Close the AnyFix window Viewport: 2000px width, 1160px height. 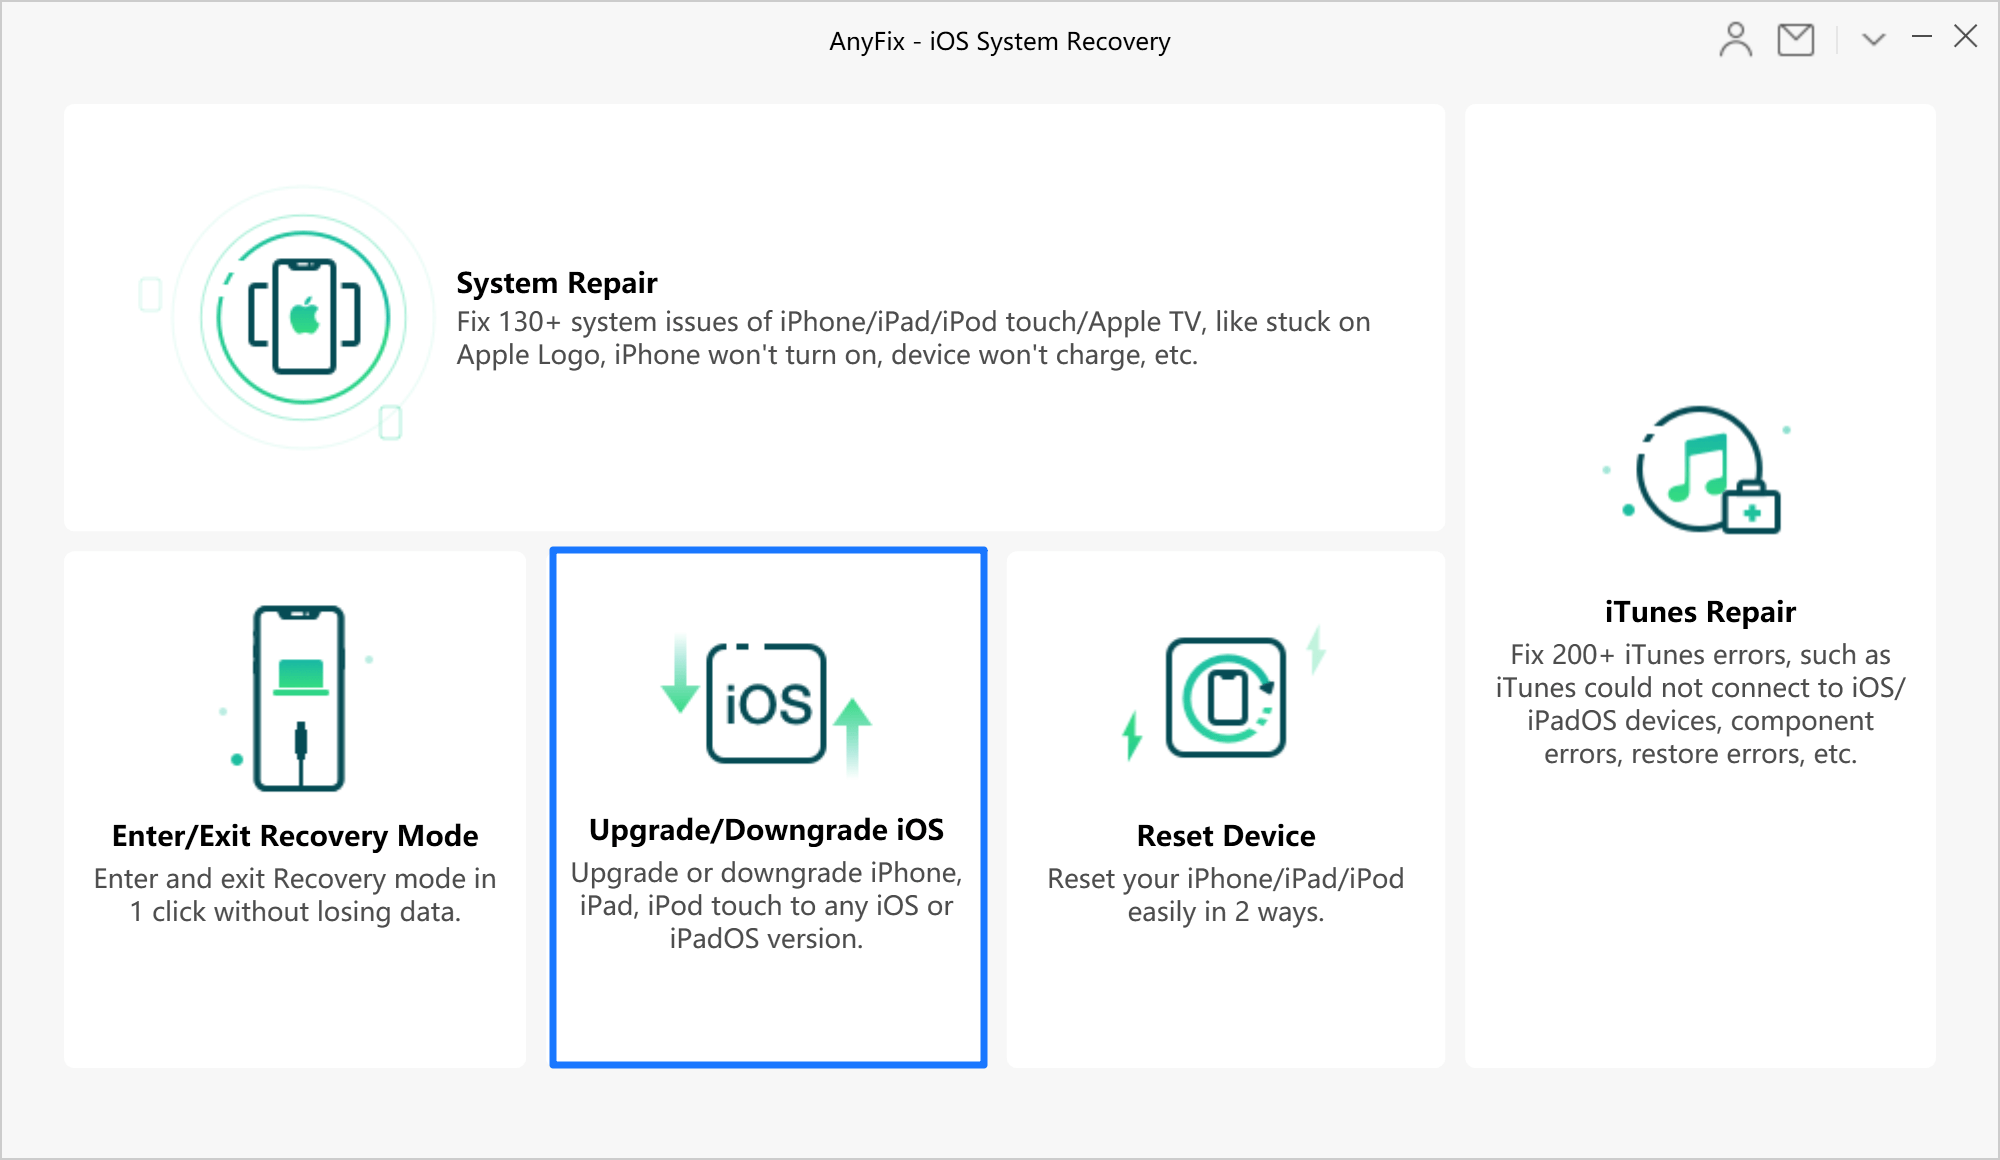(1966, 37)
